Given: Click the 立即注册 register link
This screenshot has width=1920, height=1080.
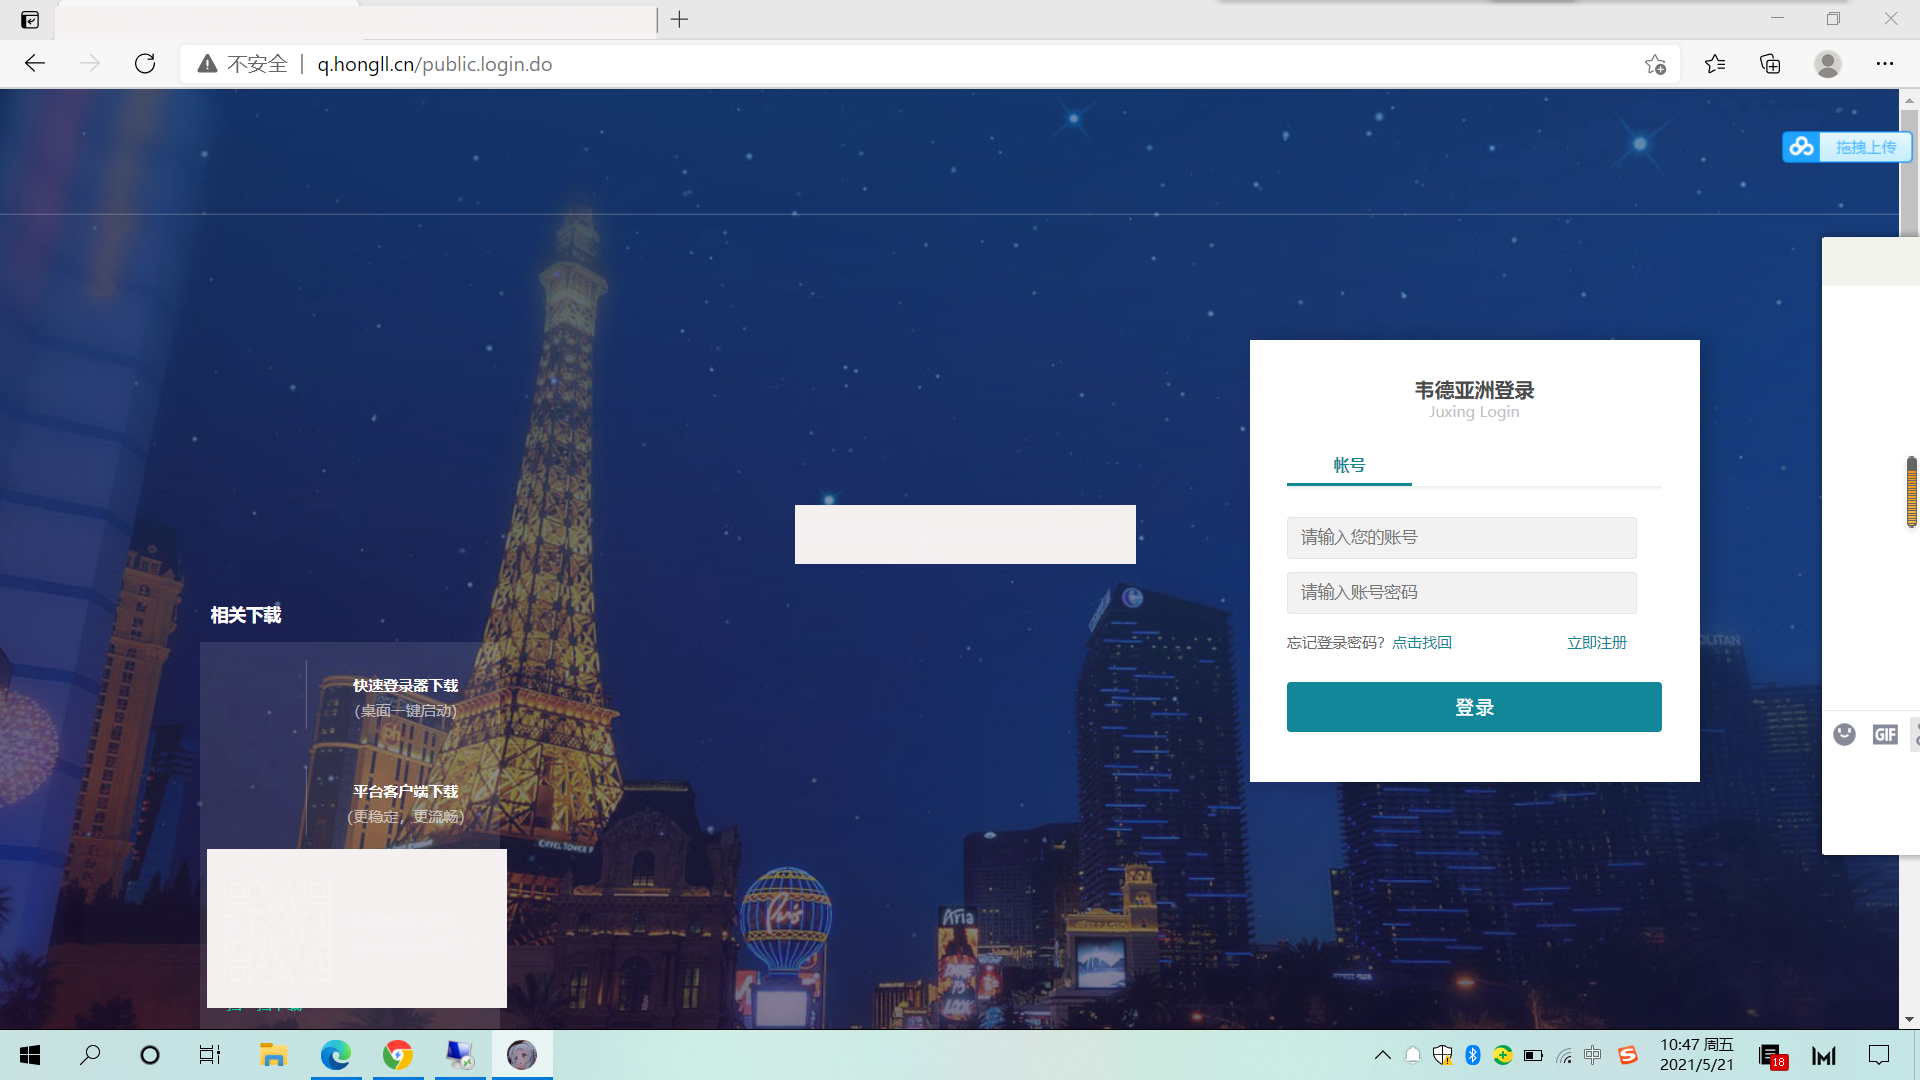Looking at the screenshot, I should tap(1596, 643).
